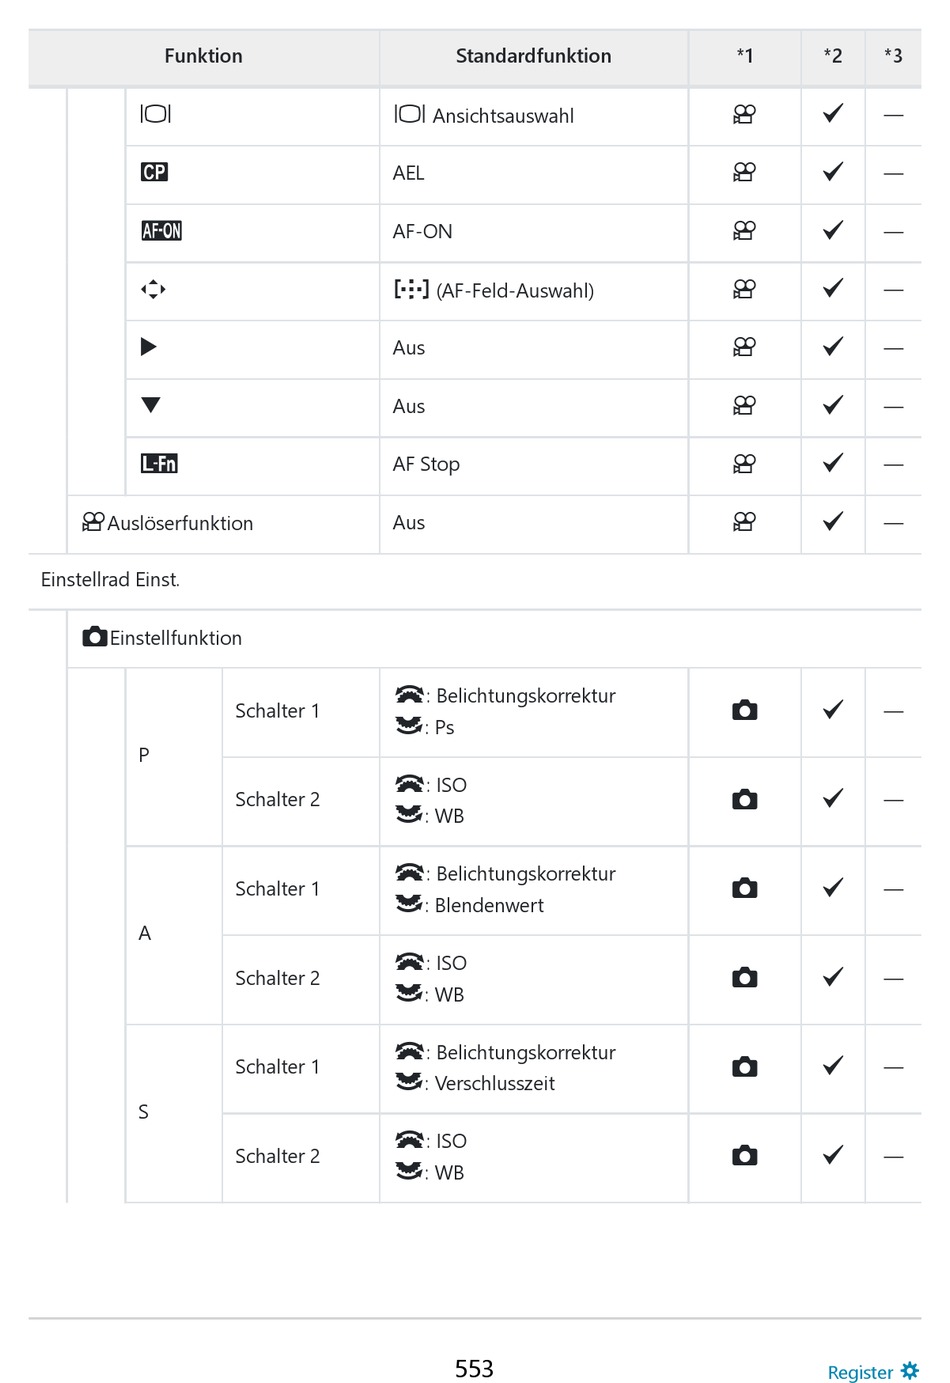Select the Einstellfunktion row label
The height and width of the screenshot is (1383, 950).
pos(176,638)
